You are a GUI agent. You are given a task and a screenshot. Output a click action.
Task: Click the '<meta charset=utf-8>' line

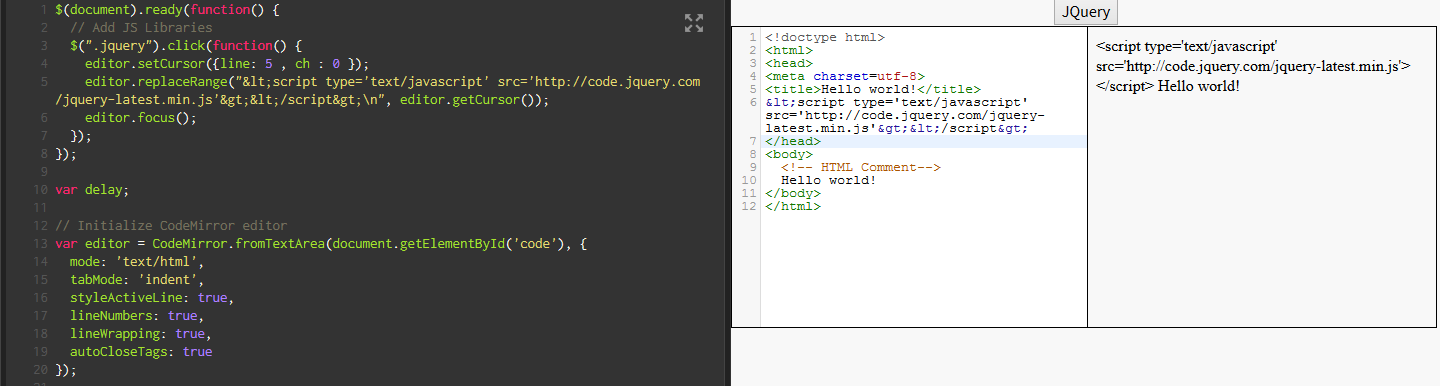click(845, 76)
